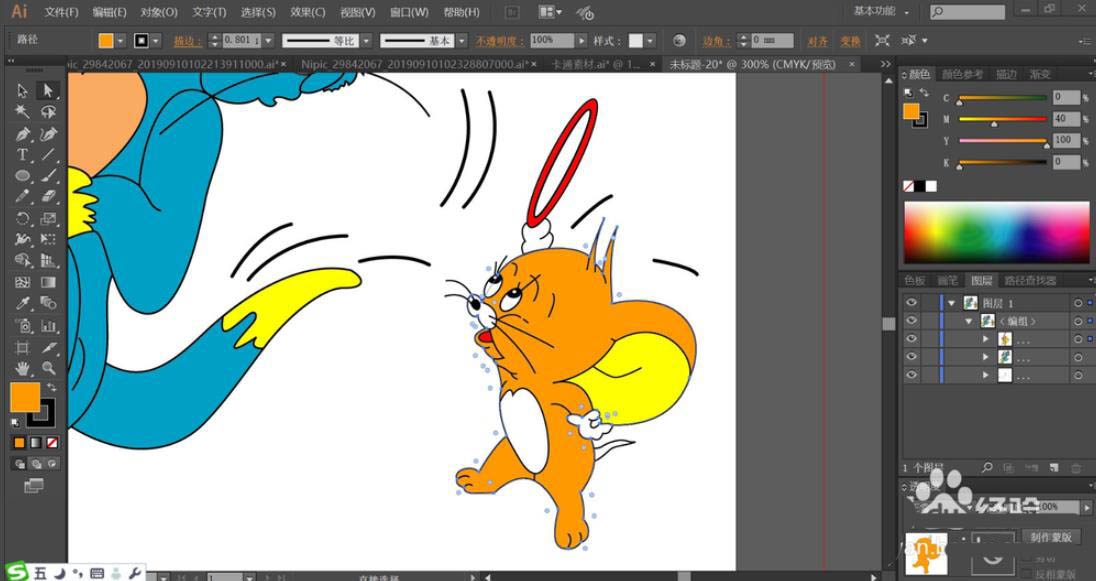1096x581 pixels.
Task: Click the locate object icon in Layers panel
Action: pyautogui.click(x=987, y=467)
